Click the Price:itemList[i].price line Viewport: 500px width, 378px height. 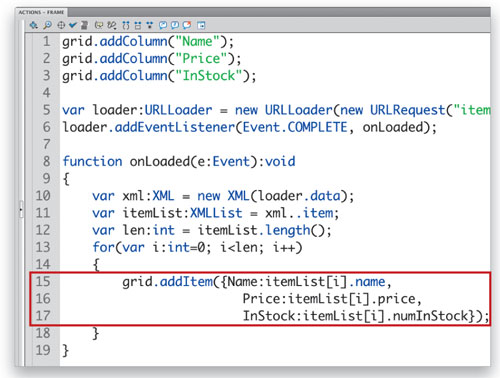[332, 299]
